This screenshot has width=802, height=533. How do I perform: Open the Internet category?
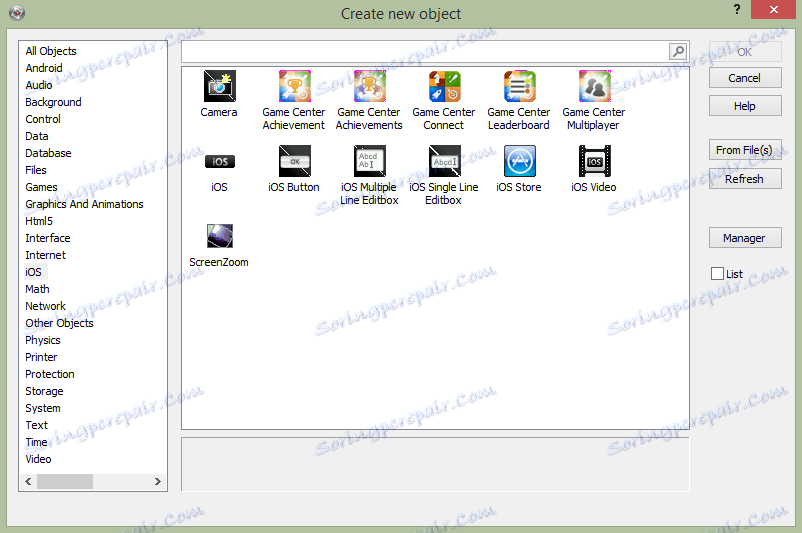coord(46,255)
